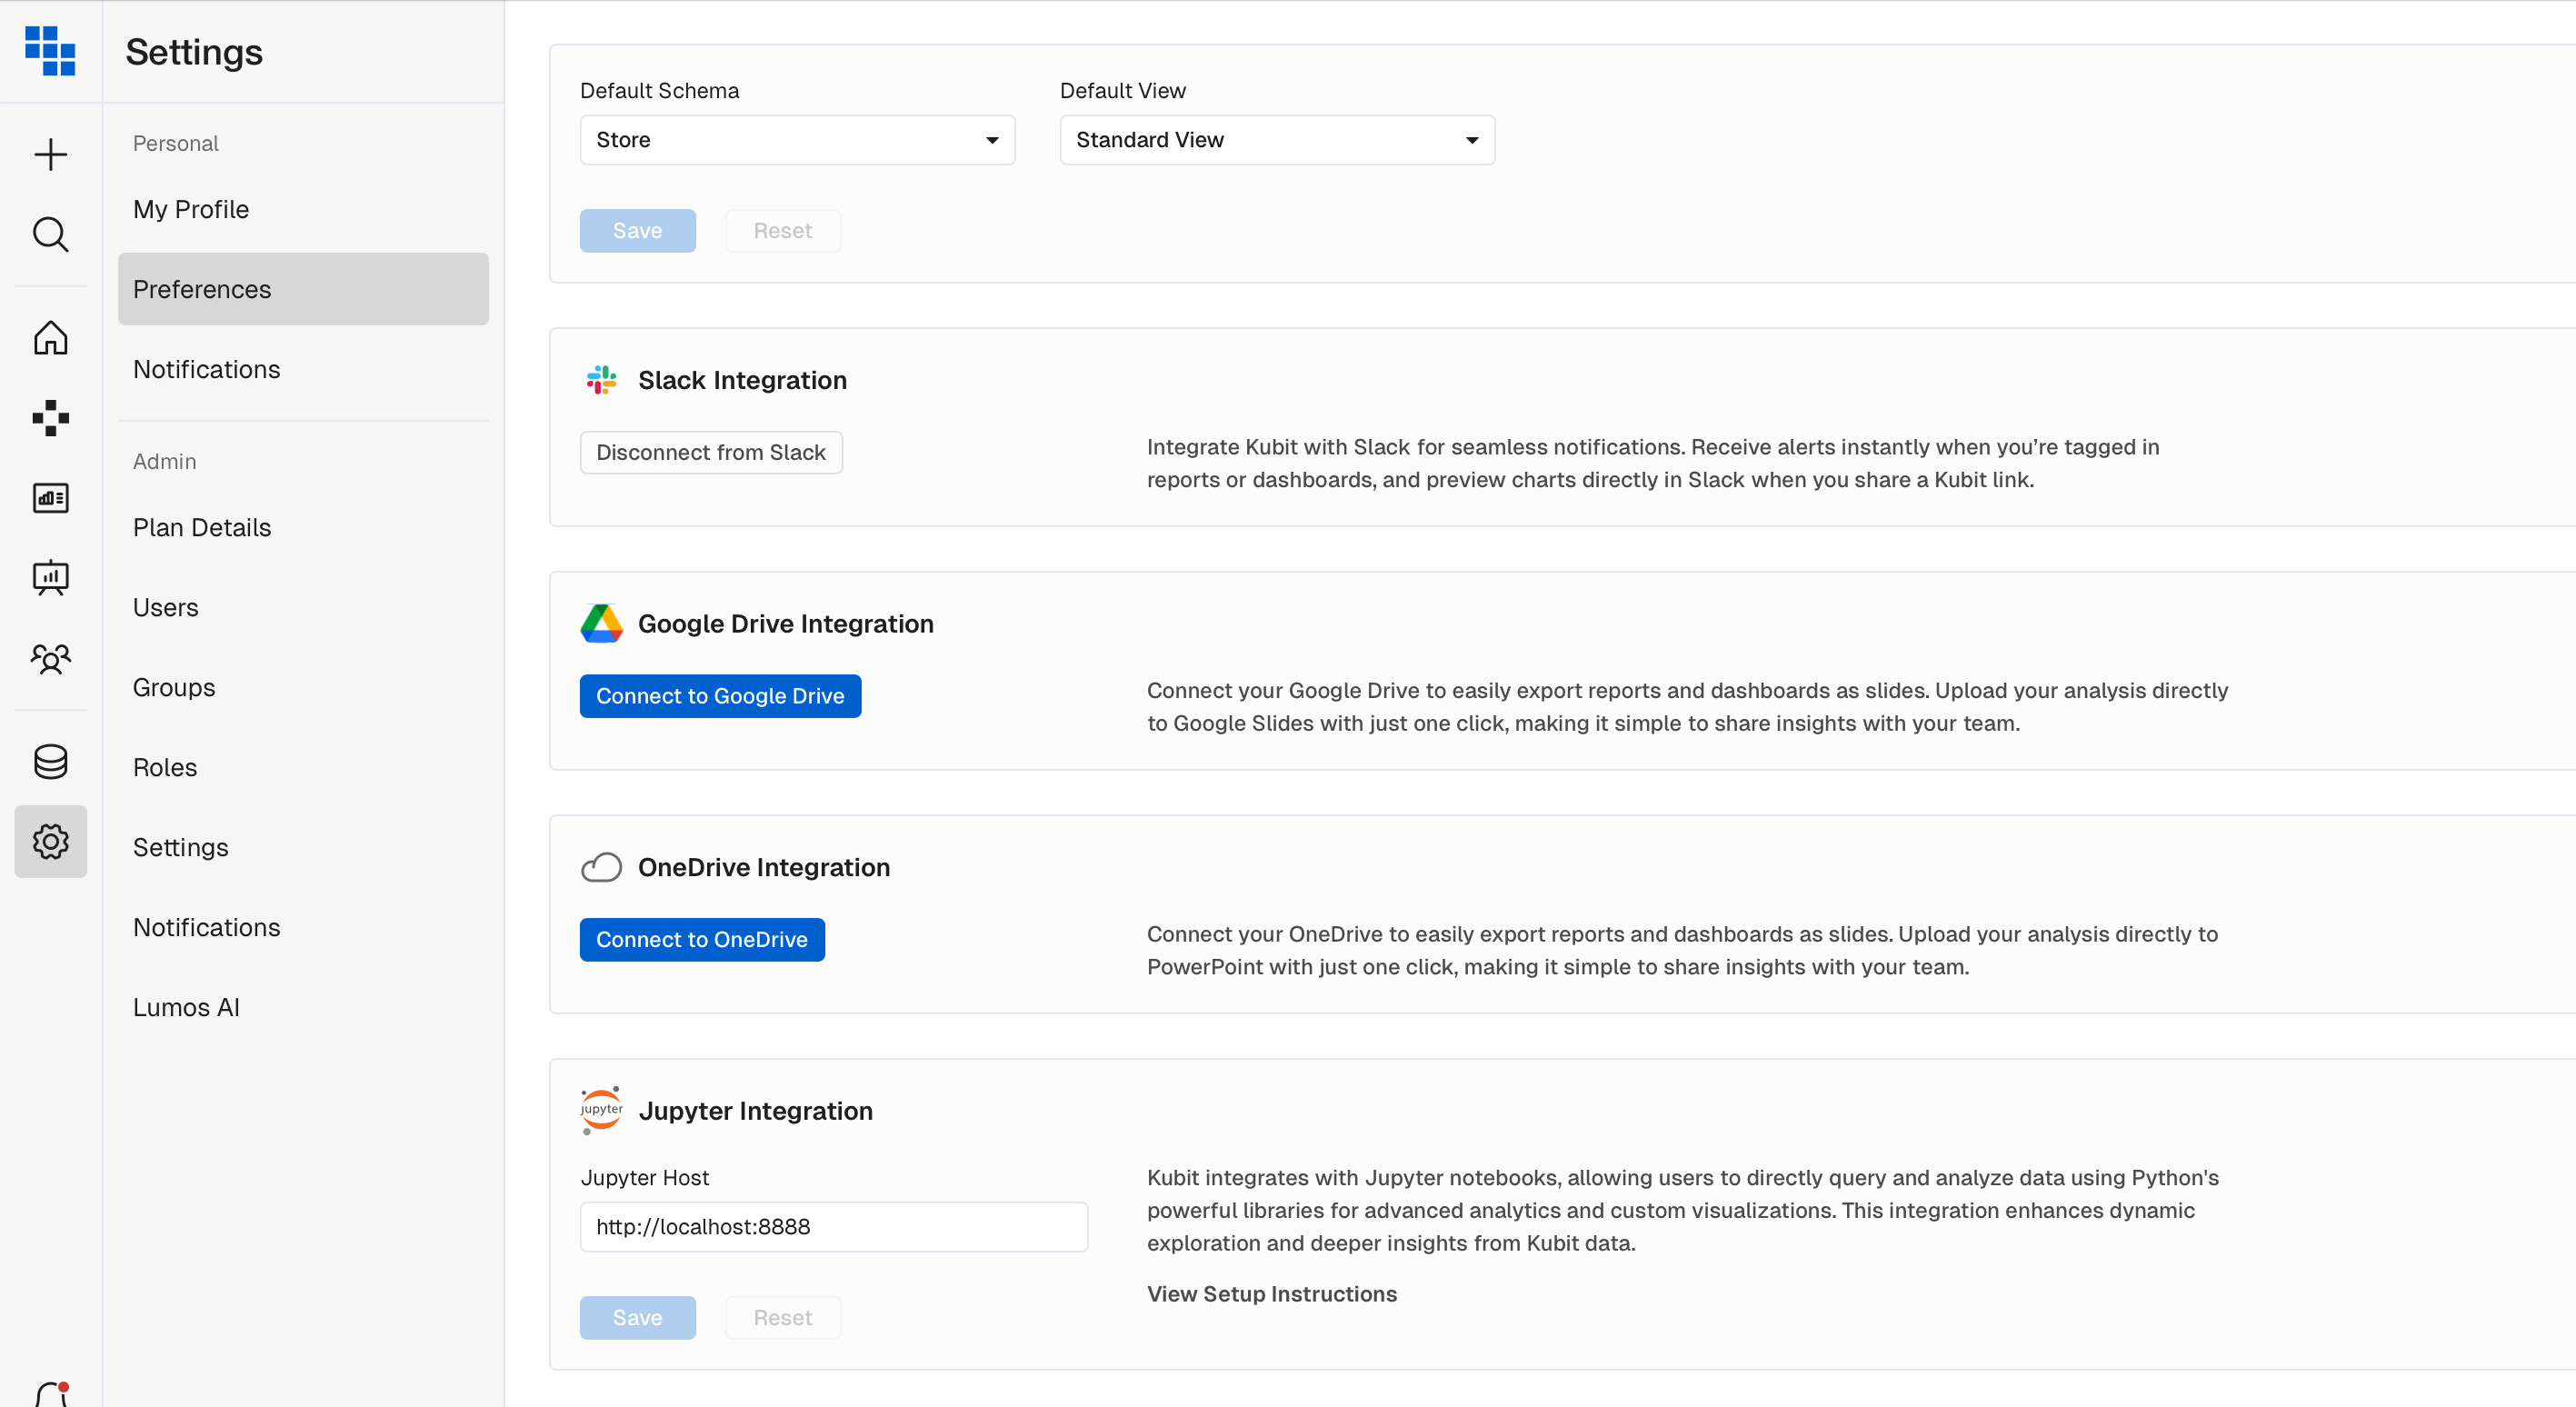Click Disconnect from Slack button

click(711, 452)
